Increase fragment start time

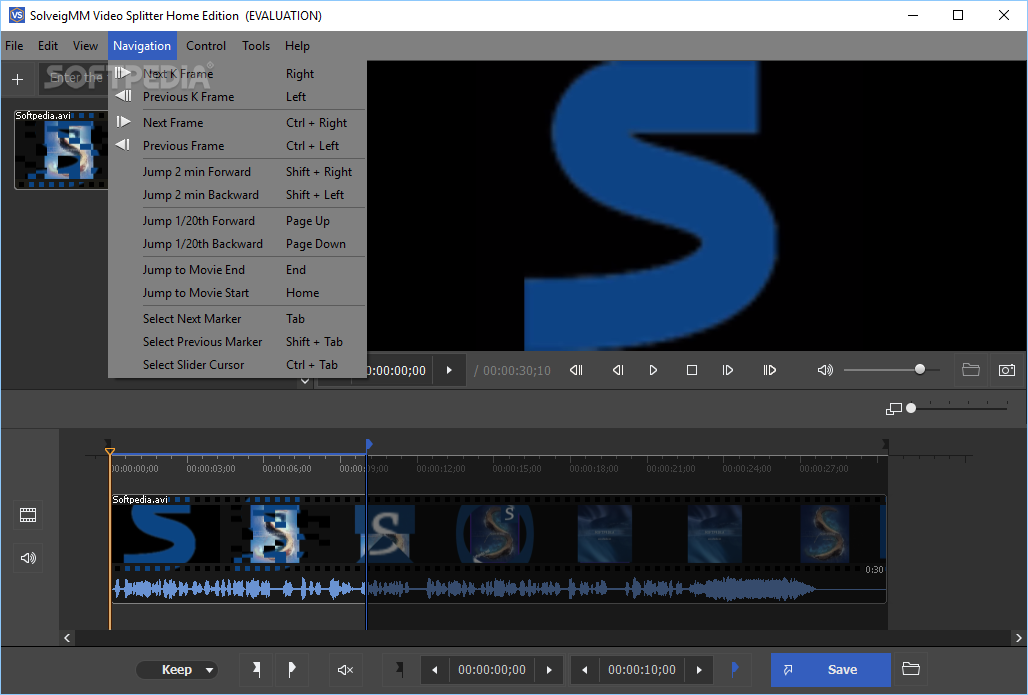[549, 670]
